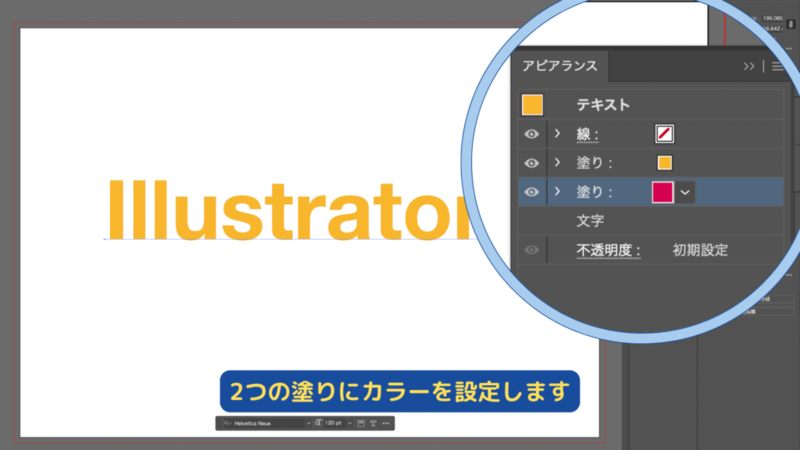800x450 pixels.
Task: Toggle the eye on the red 塗り row
Action: [531, 192]
